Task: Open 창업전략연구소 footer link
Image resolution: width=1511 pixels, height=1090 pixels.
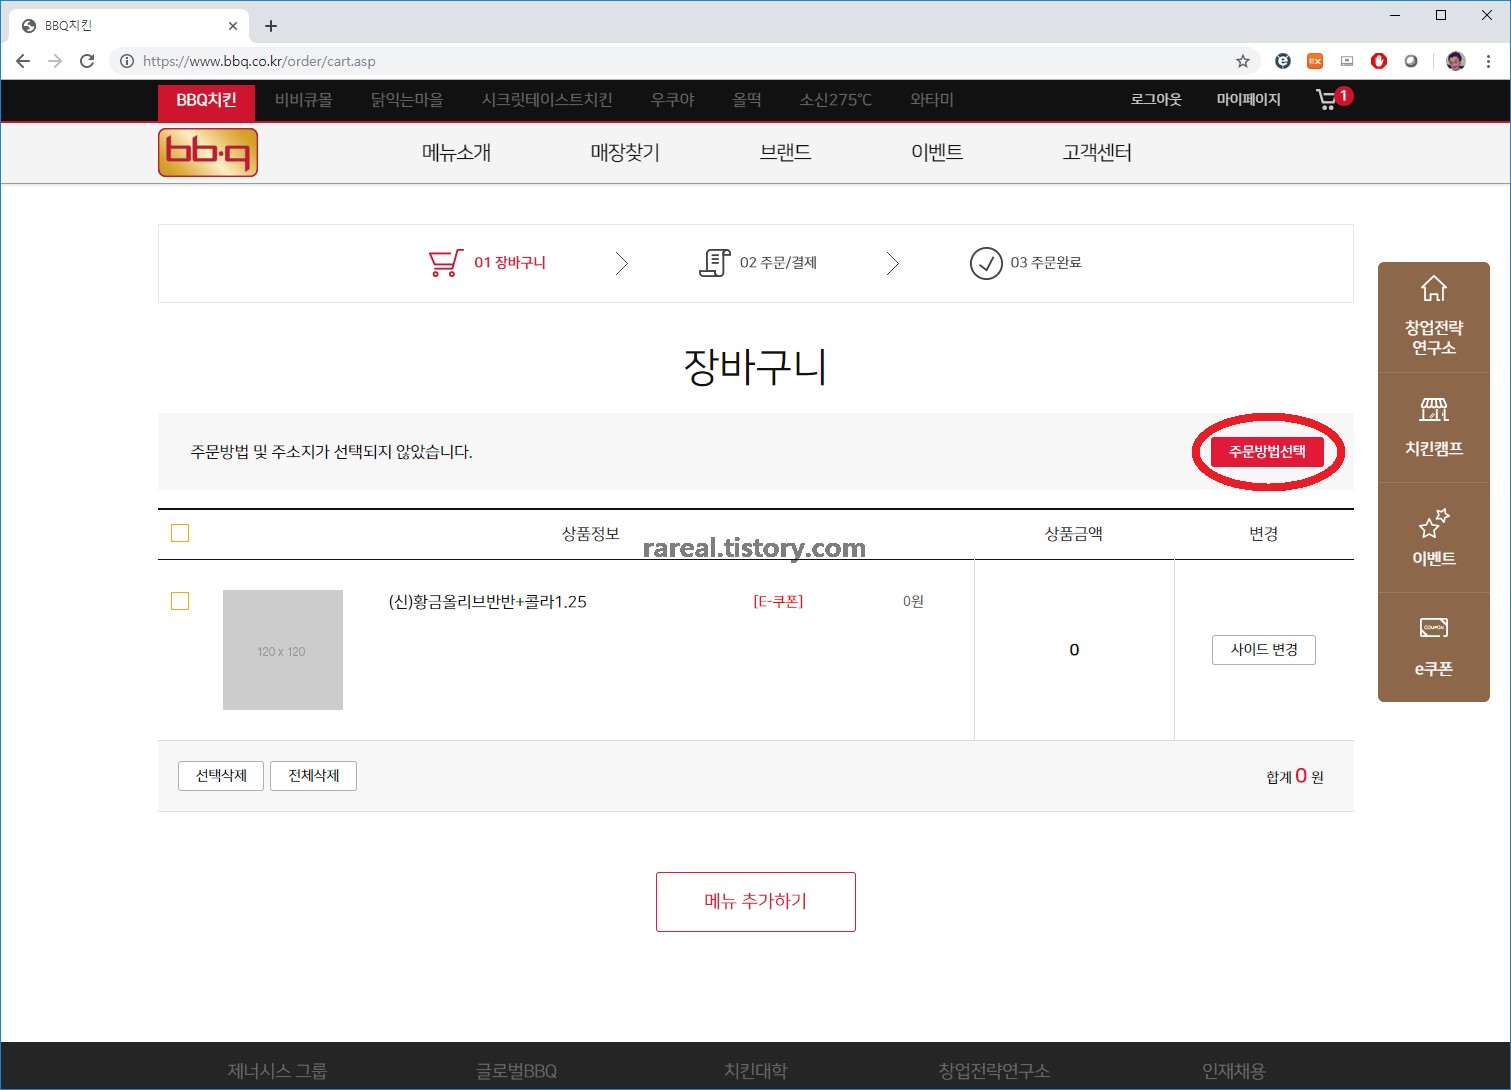Action: (994, 1071)
